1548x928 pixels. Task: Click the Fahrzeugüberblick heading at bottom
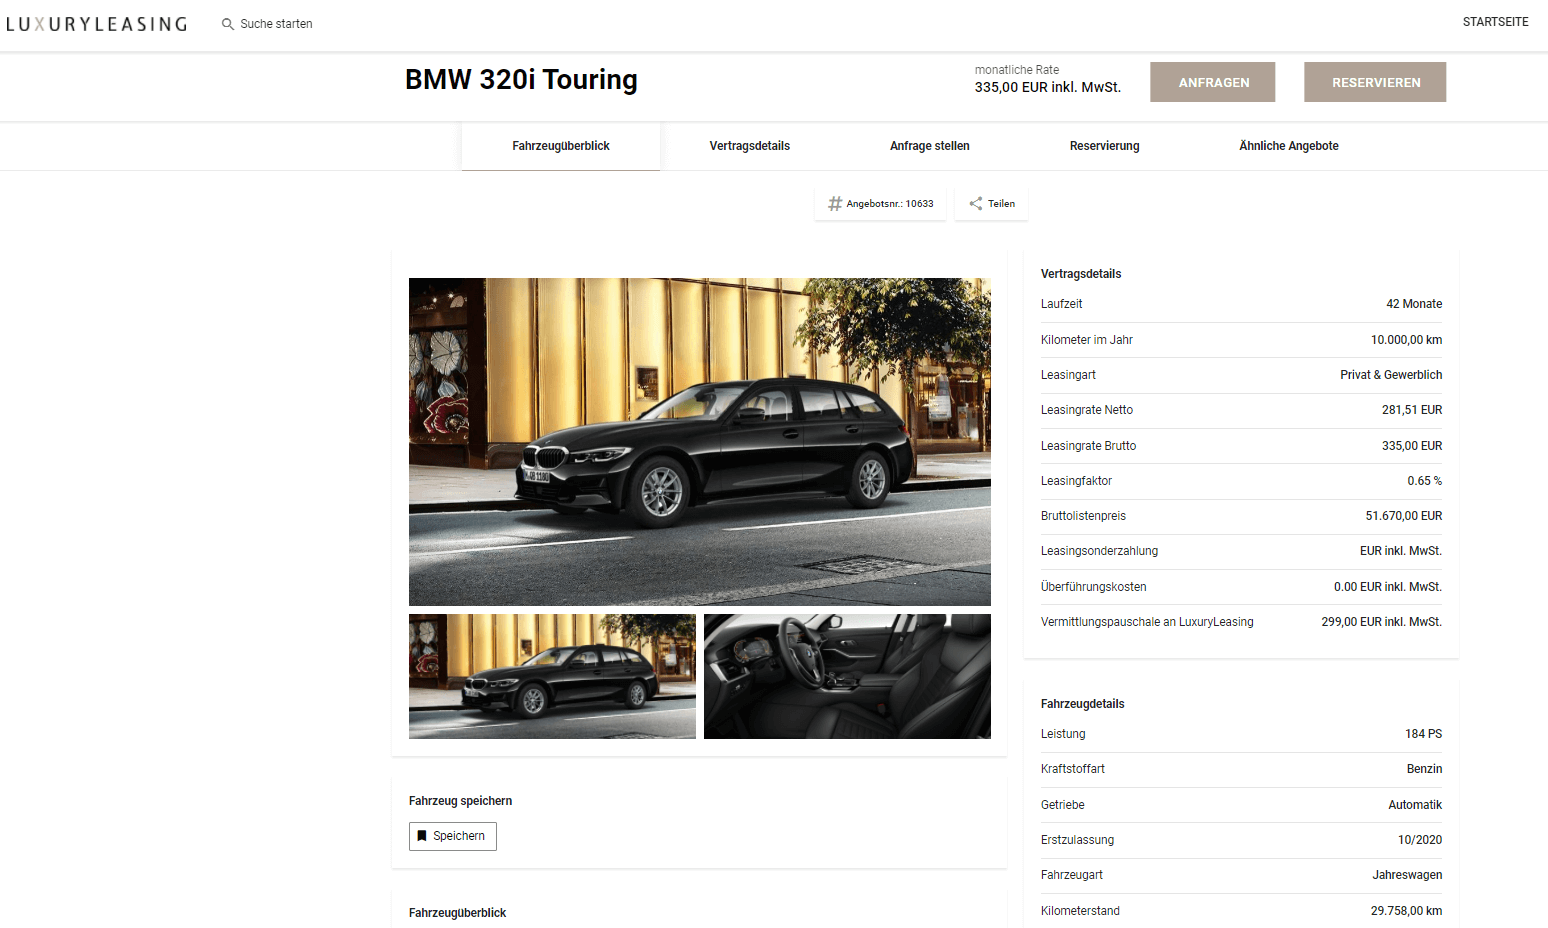point(457,913)
